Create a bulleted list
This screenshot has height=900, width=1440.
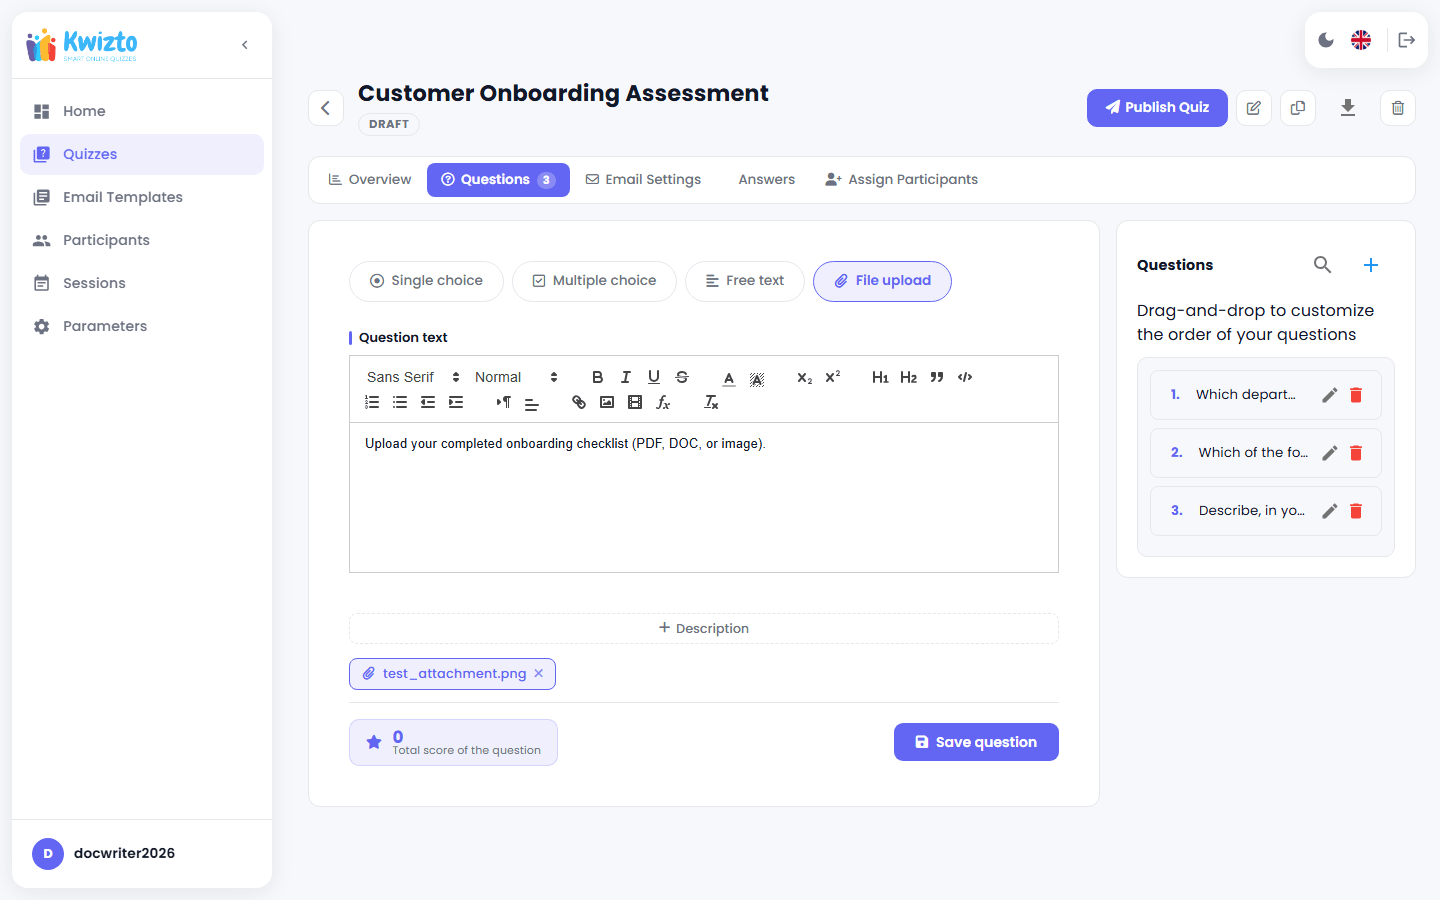[400, 402]
